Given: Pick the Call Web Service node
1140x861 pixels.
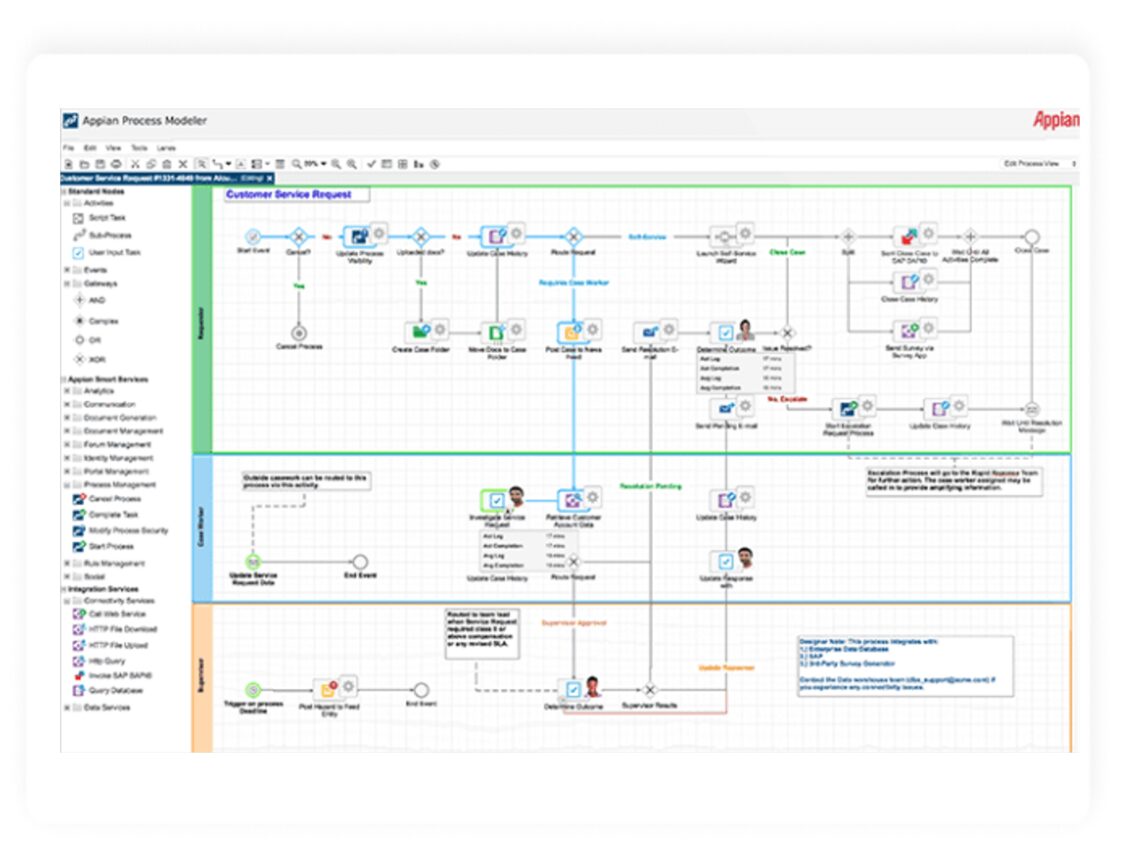Looking at the screenshot, I should 79,614.
